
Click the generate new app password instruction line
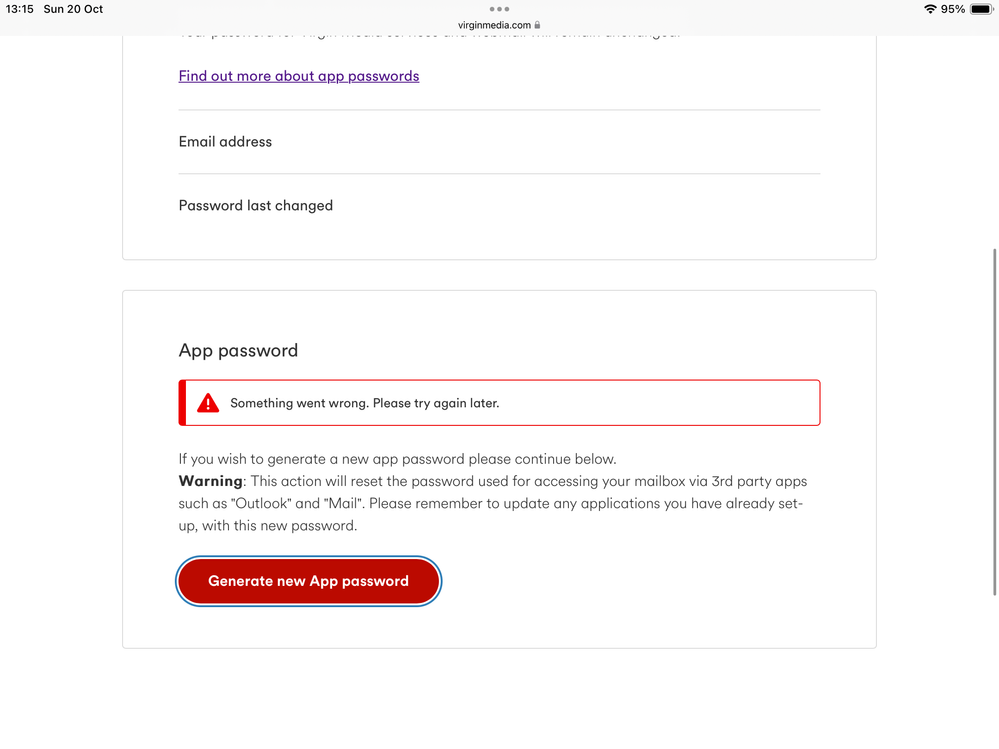pos(398,459)
